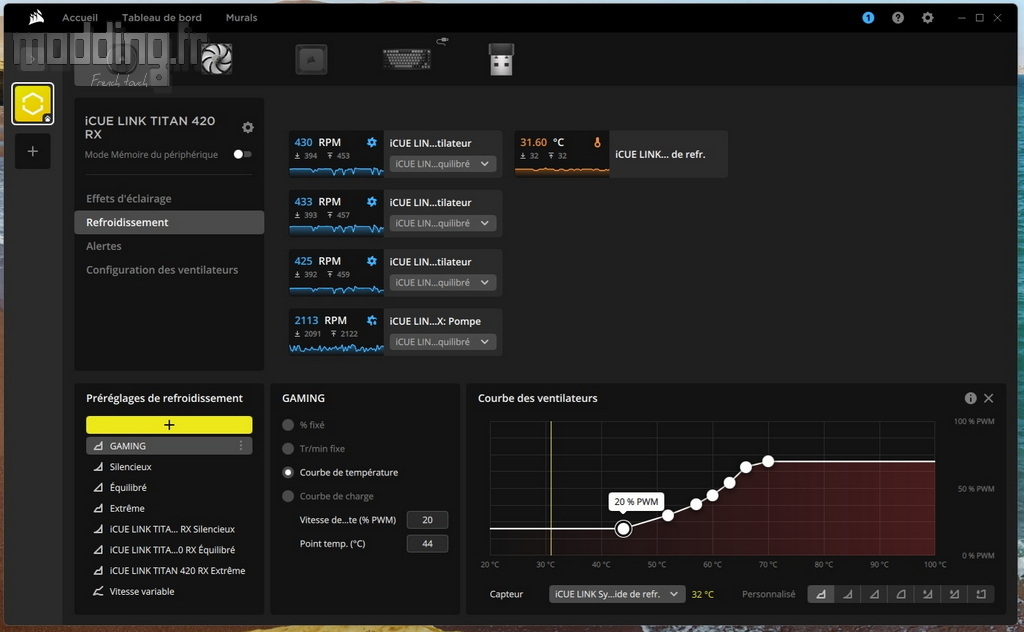Open the Murals tab
Image resolution: width=1024 pixels, height=632 pixels.
[241, 18]
